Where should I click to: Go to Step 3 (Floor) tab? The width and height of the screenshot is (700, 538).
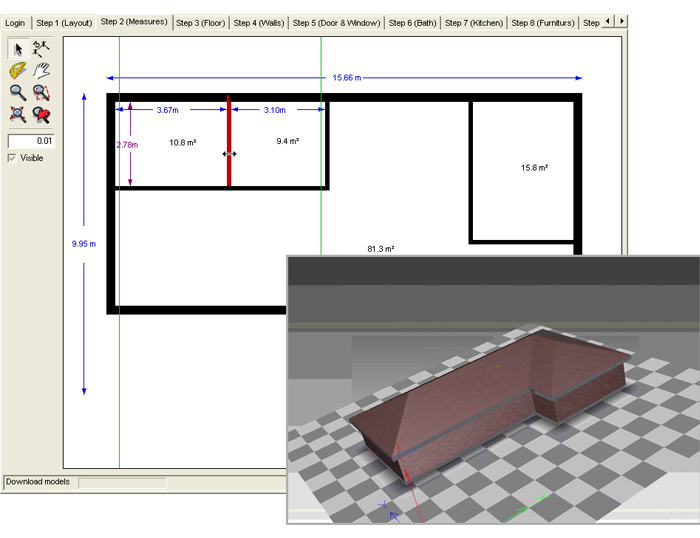[x=201, y=22]
